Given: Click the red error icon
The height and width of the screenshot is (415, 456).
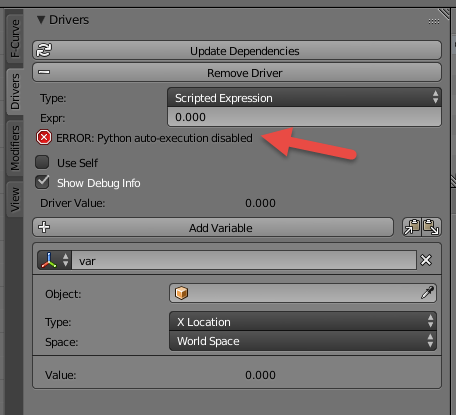Looking at the screenshot, I should coord(44,137).
